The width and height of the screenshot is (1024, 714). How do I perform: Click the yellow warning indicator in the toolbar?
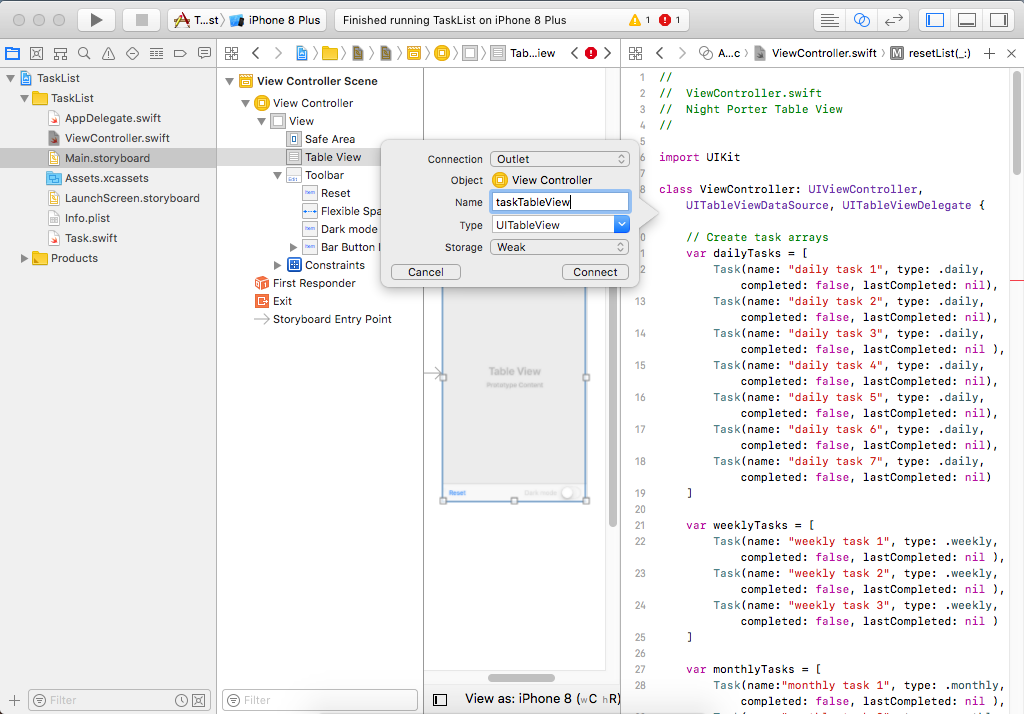tap(639, 20)
